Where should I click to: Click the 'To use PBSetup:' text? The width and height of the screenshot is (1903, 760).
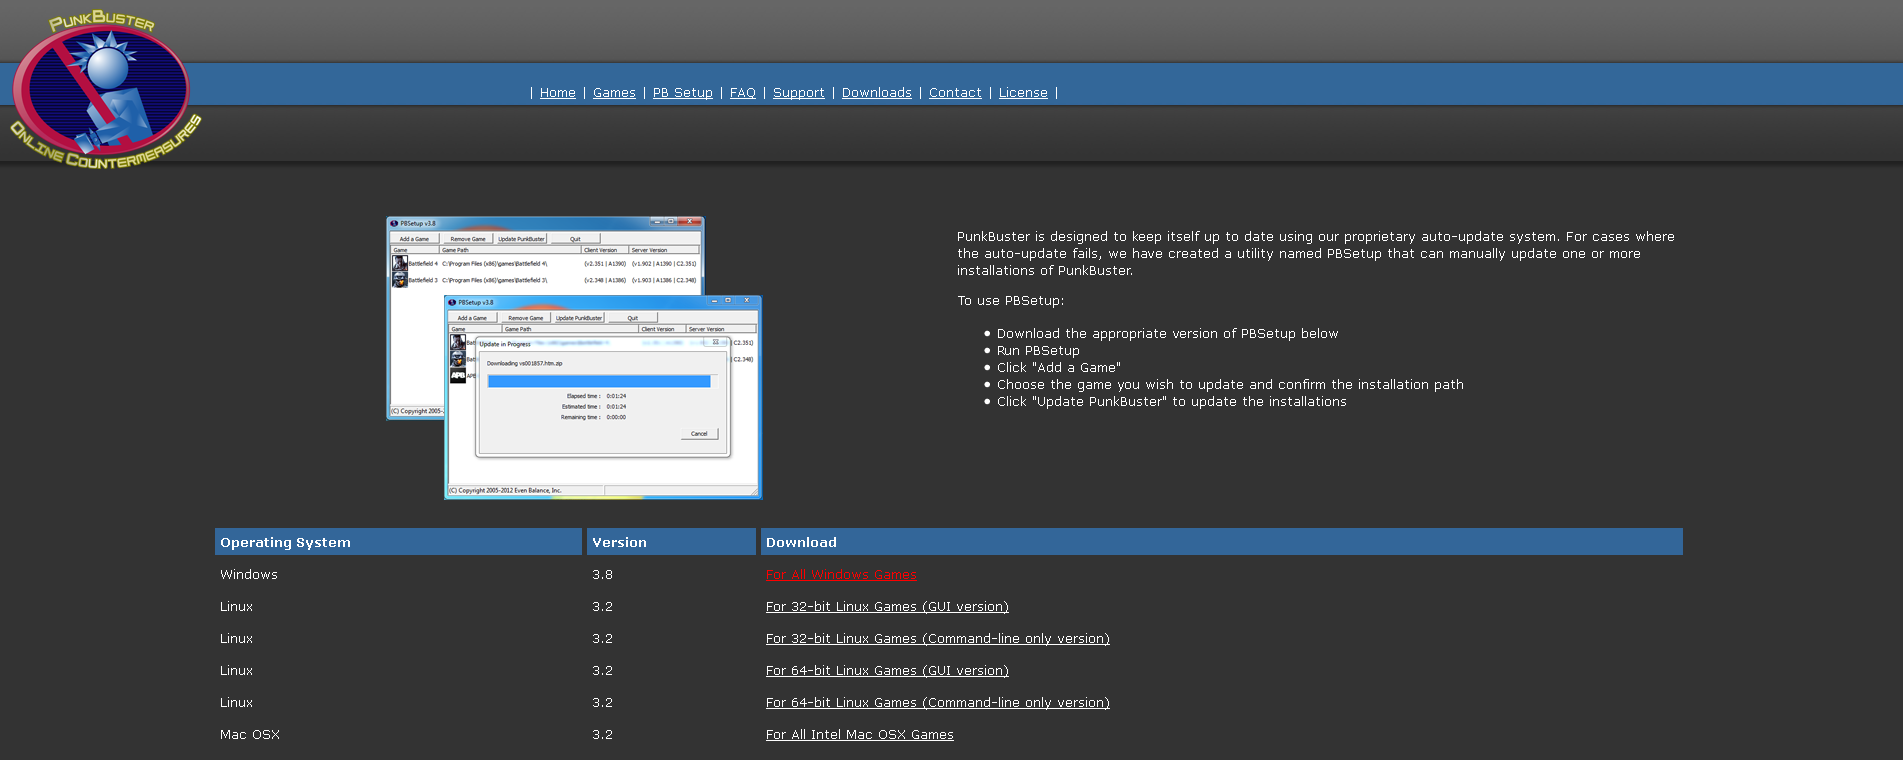(1010, 301)
